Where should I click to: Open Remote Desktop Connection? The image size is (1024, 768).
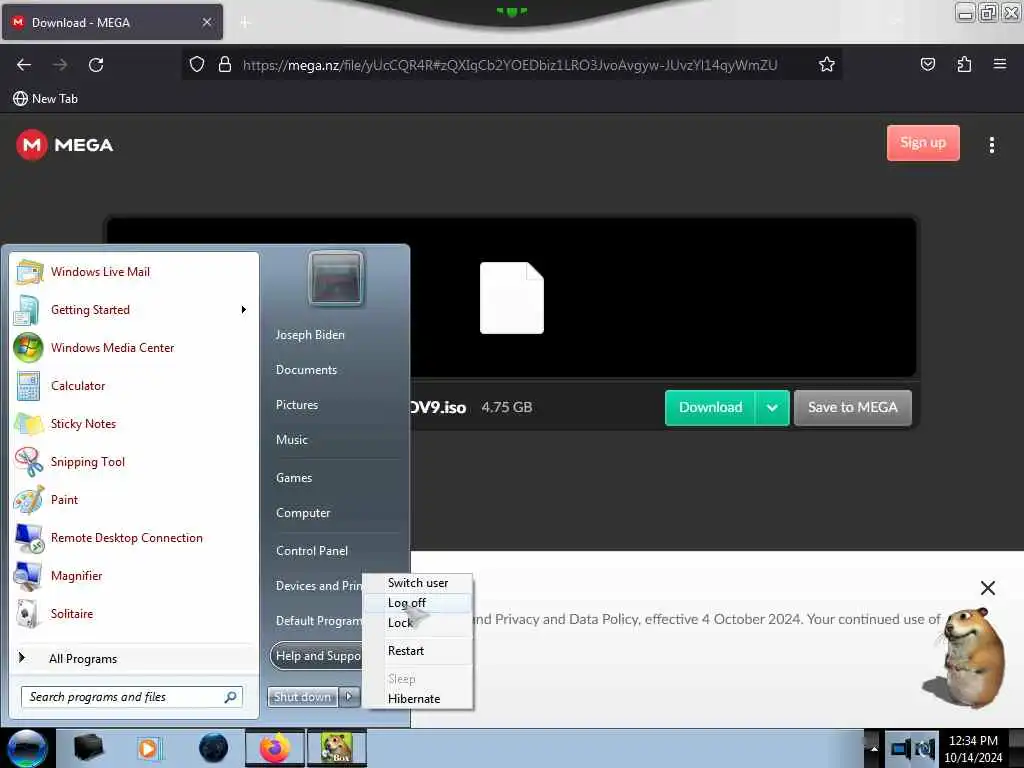pos(135,537)
